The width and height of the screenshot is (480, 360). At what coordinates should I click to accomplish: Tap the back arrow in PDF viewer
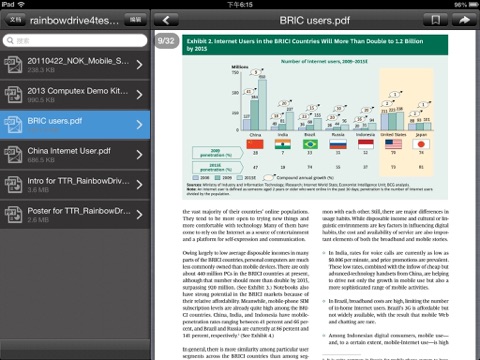point(166,20)
